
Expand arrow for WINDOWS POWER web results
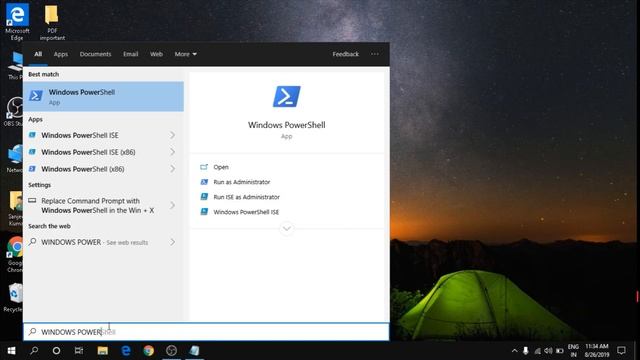173,242
